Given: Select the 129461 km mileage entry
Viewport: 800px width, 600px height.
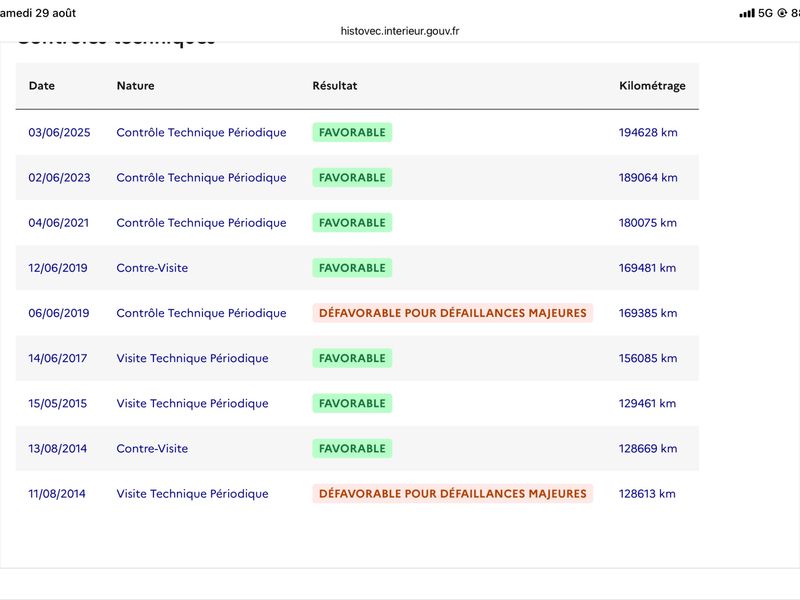Looking at the screenshot, I should [x=647, y=404].
